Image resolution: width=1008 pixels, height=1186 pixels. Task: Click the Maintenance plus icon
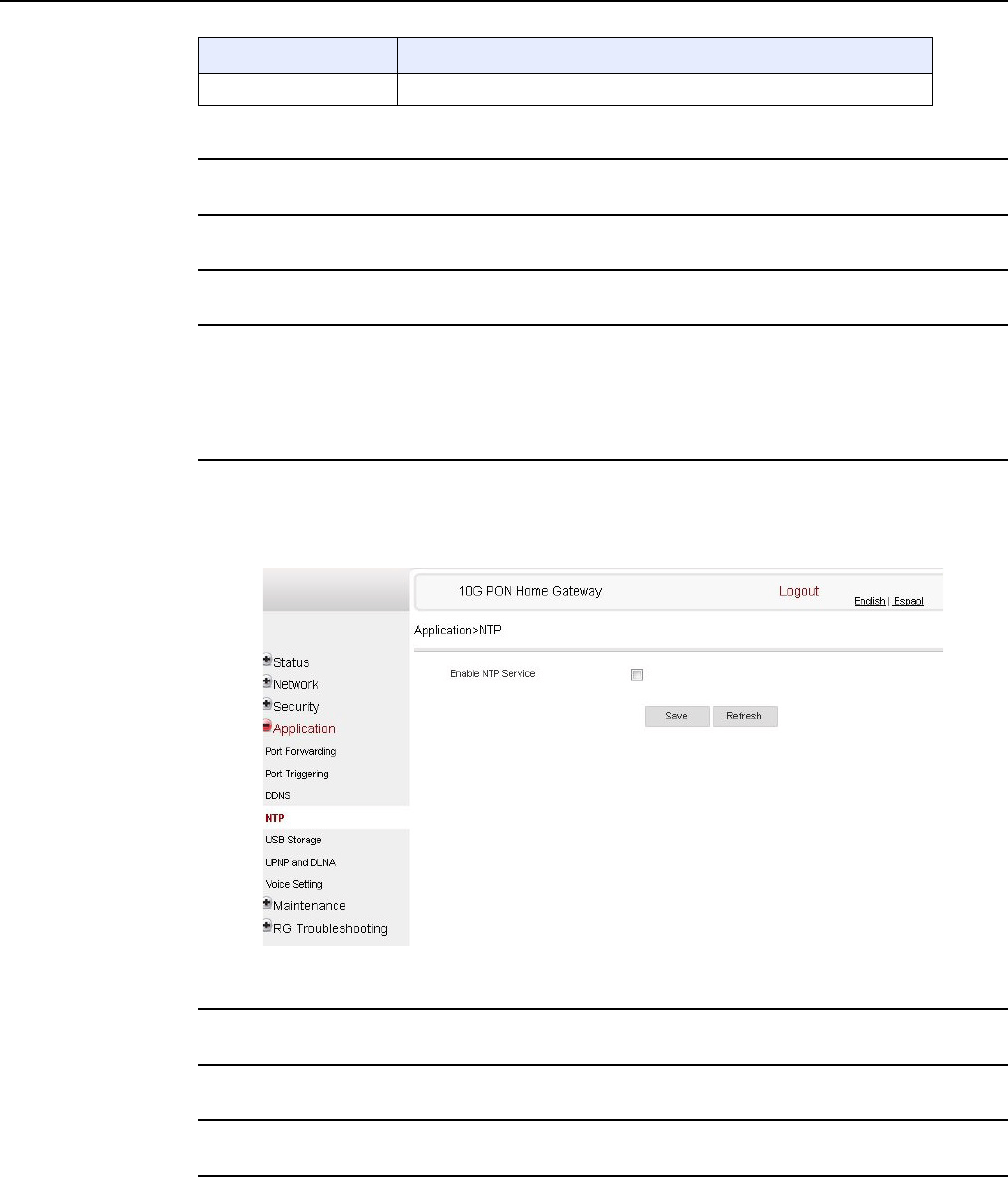point(267,903)
